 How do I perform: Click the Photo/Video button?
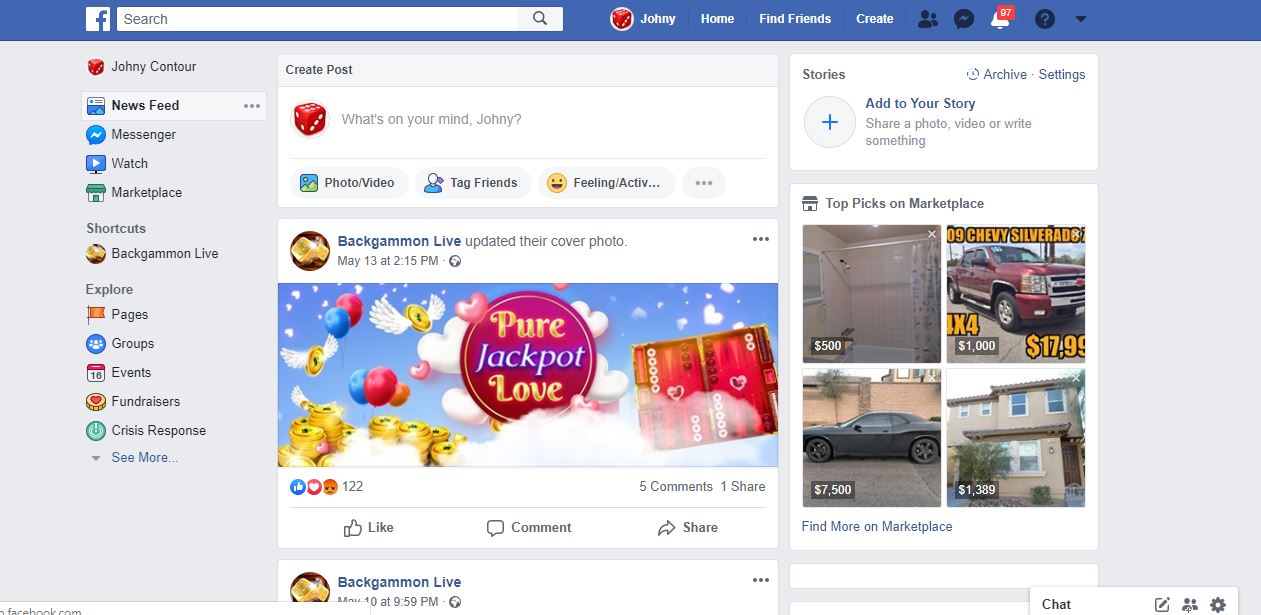(x=348, y=183)
